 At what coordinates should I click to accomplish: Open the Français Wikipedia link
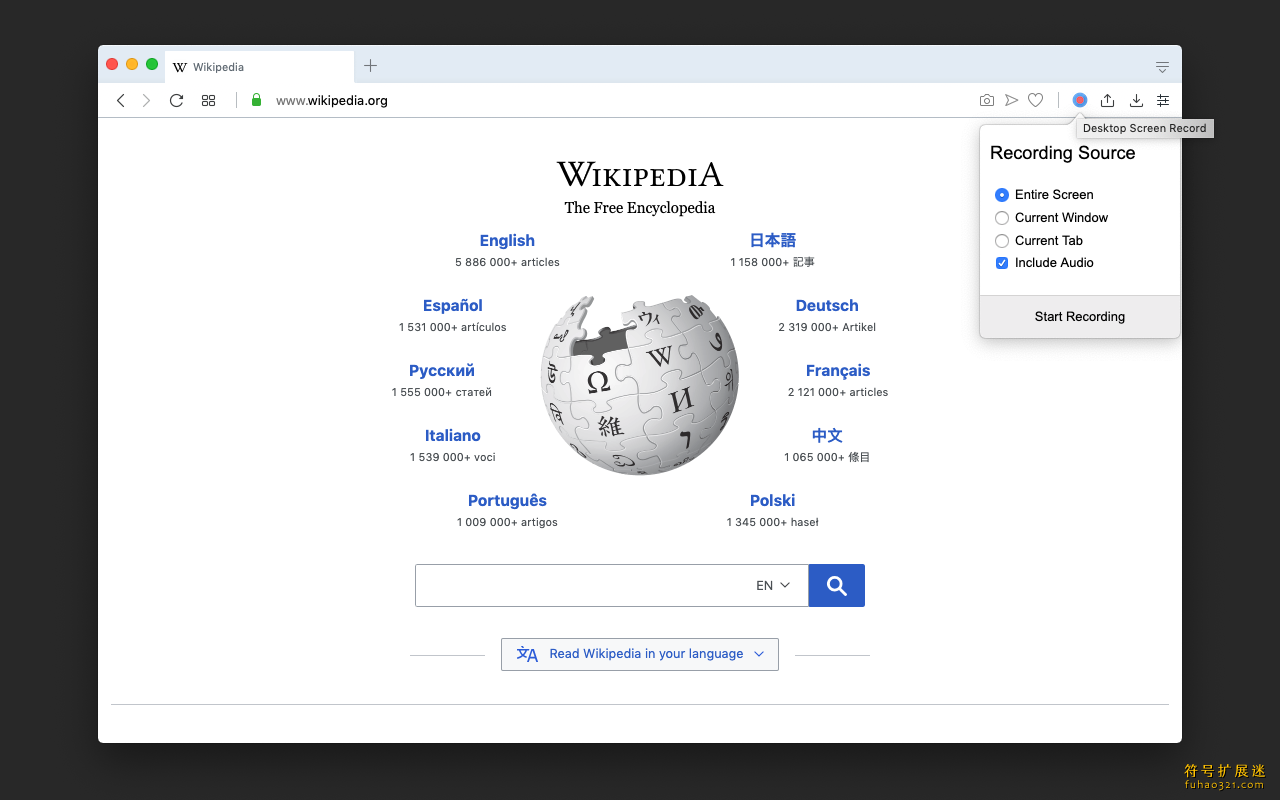click(838, 371)
